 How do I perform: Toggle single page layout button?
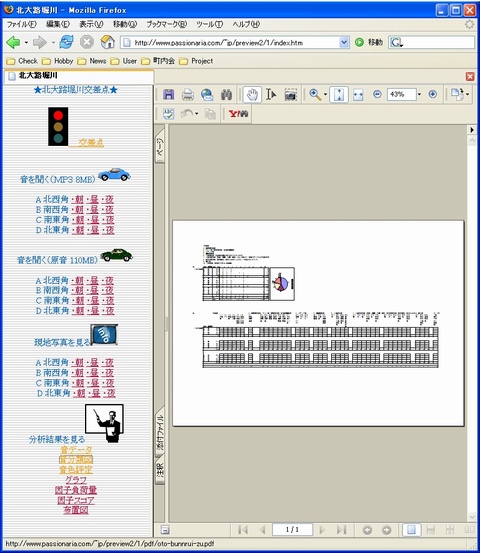coord(411,530)
